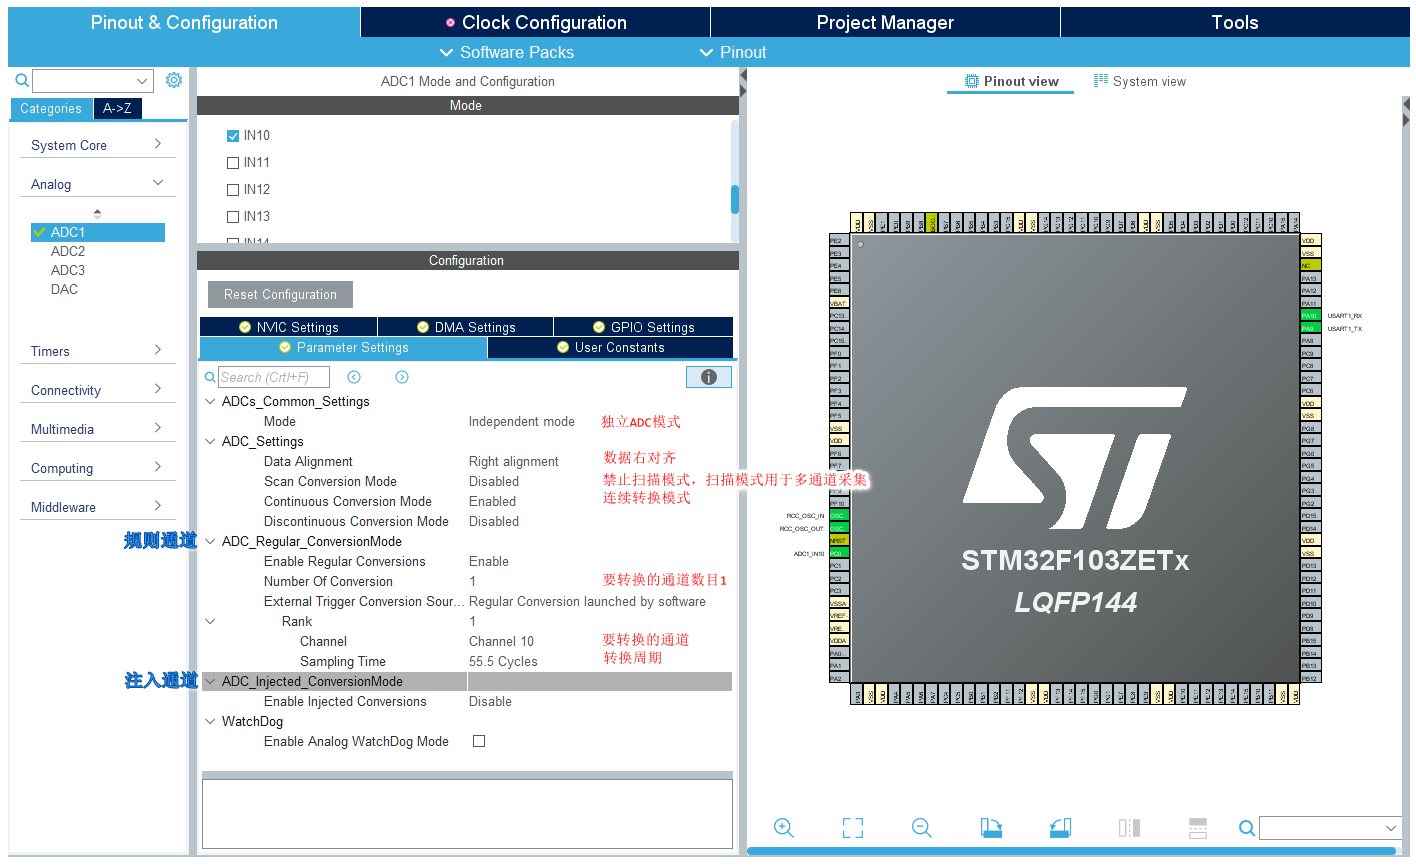Select ADC2 in the Analog list

68,251
